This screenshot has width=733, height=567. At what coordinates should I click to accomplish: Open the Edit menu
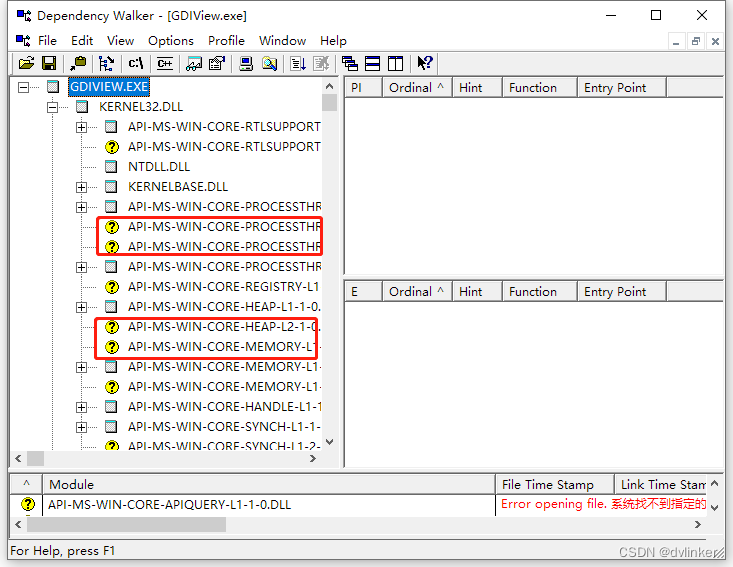[82, 41]
